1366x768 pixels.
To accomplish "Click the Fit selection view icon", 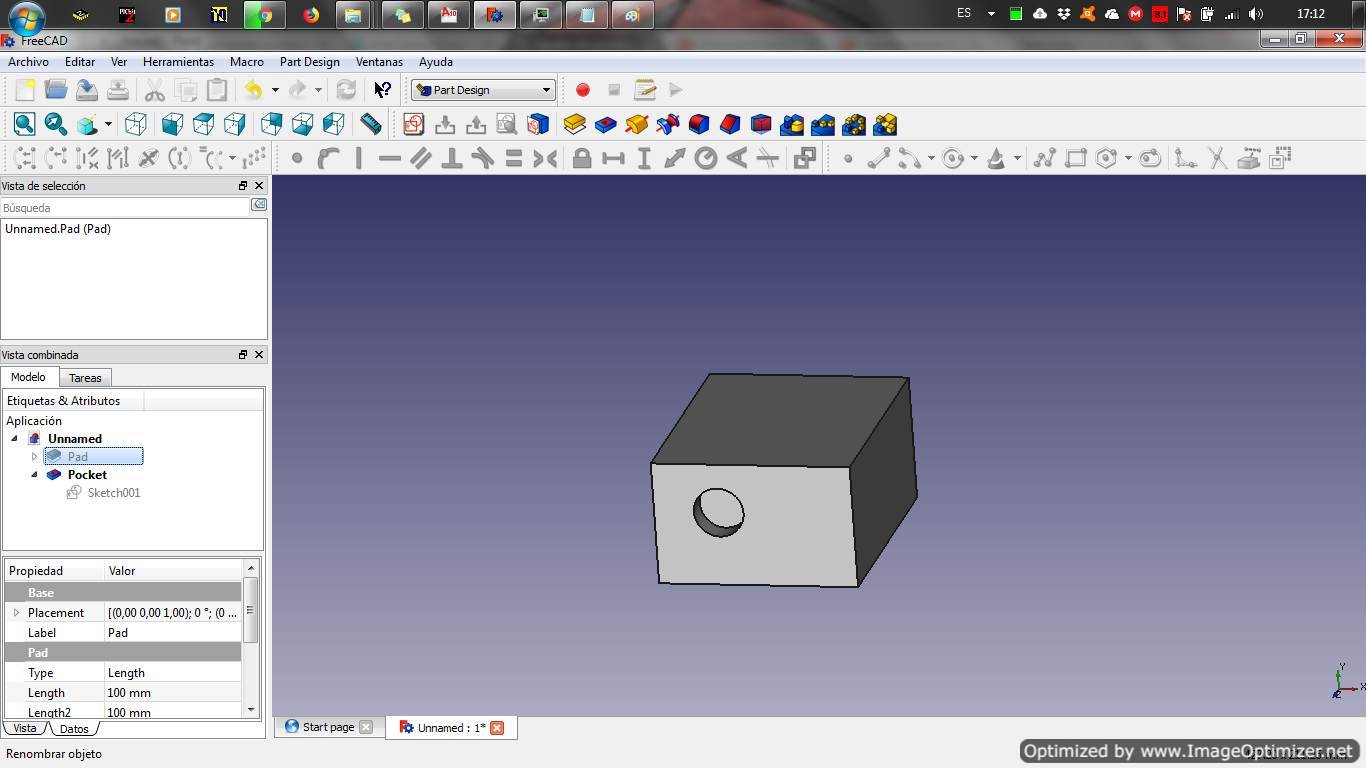I will pos(56,124).
